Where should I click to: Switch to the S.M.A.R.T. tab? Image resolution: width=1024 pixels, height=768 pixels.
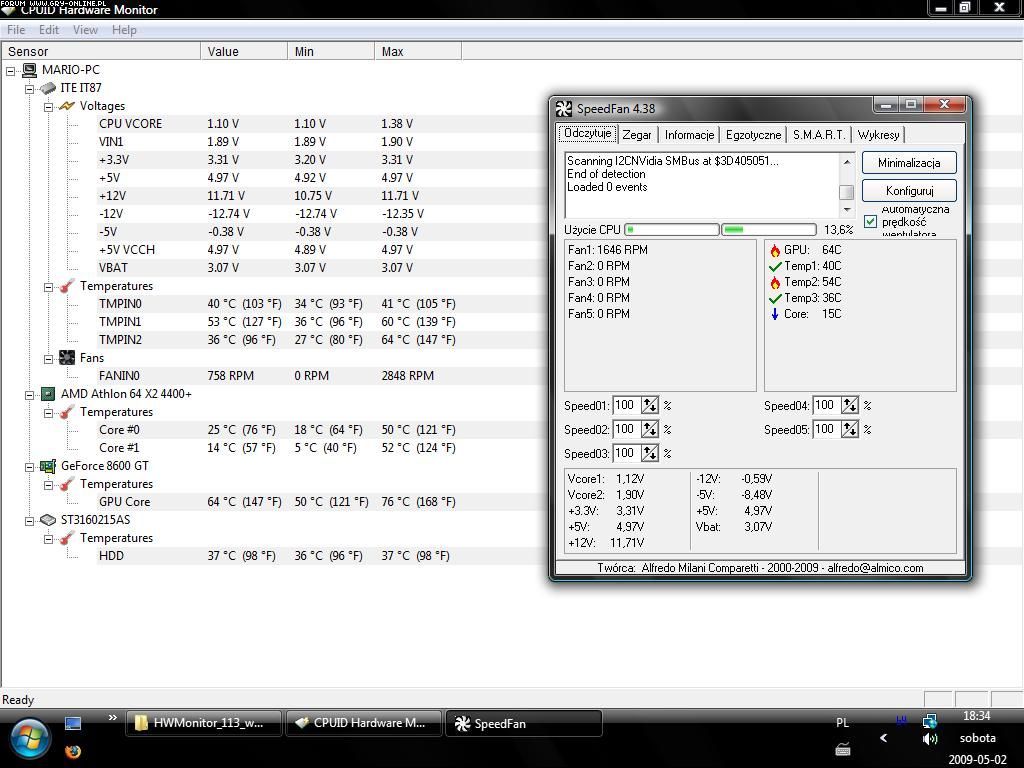pyautogui.click(x=818, y=134)
